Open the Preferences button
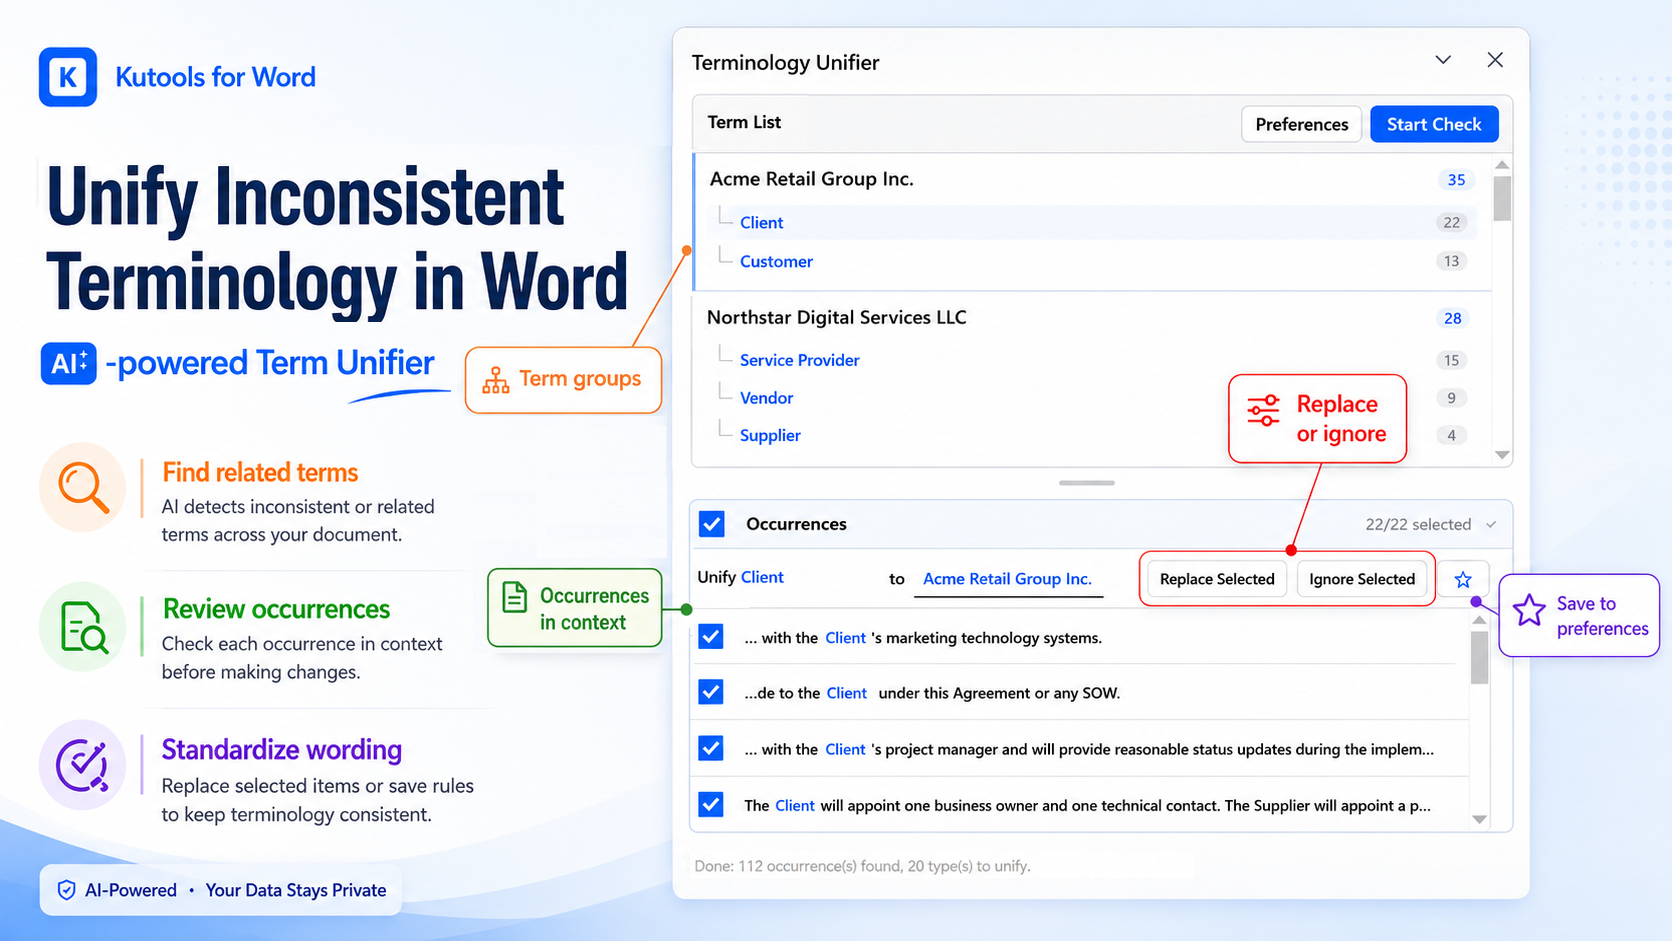 [x=1301, y=124]
